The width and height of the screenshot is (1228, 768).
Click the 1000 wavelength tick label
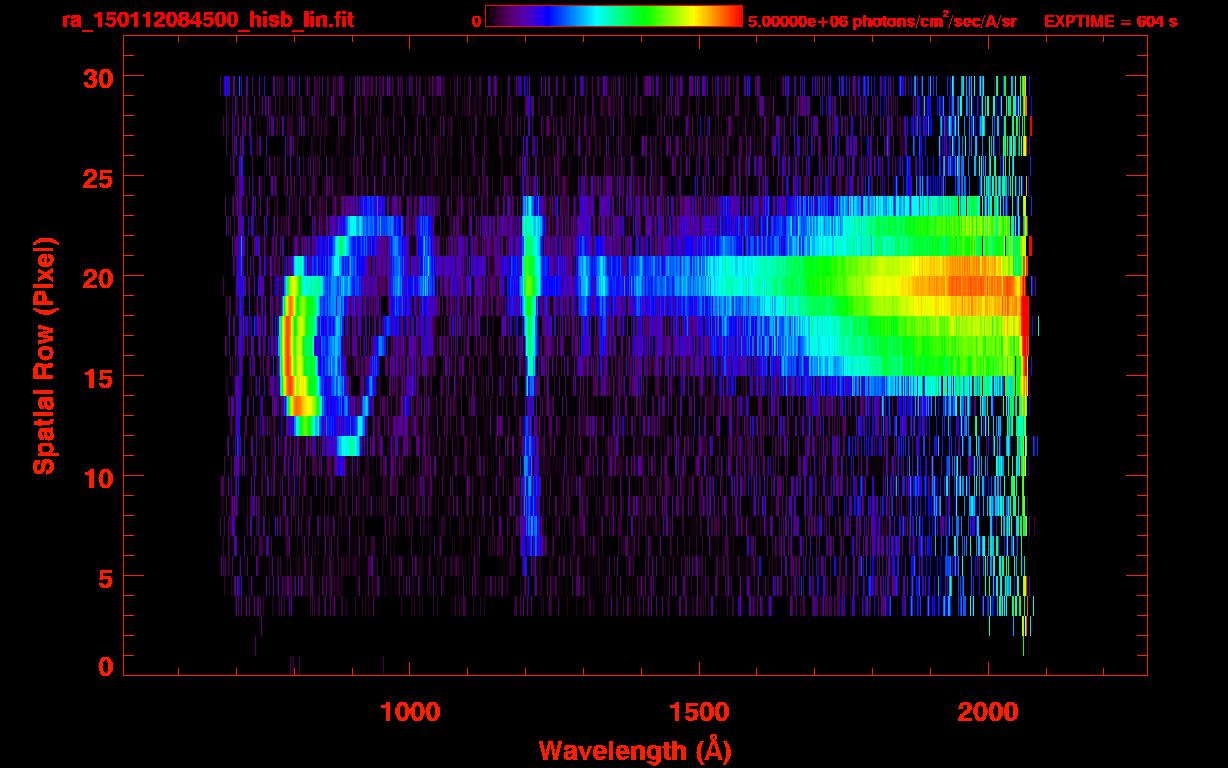tap(410, 713)
